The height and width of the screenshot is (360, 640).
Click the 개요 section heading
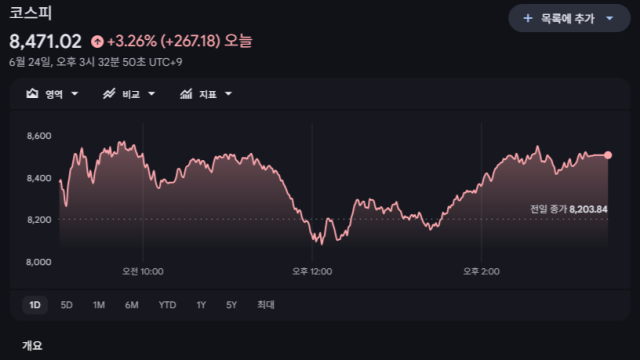[32, 346]
